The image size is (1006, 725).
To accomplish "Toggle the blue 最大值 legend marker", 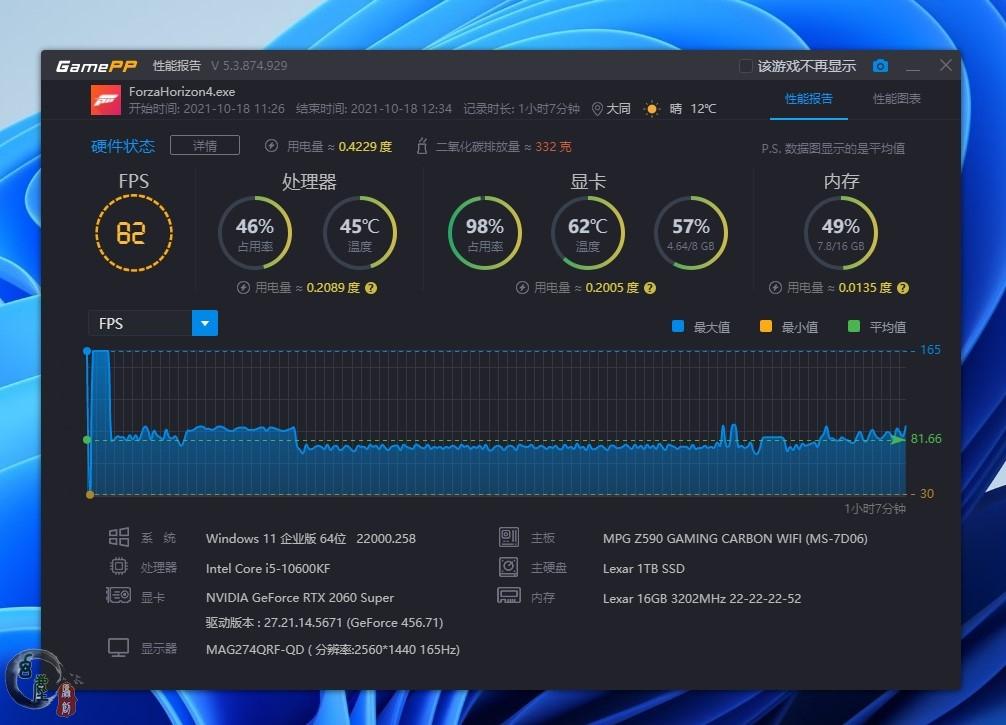I will click(678, 326).
